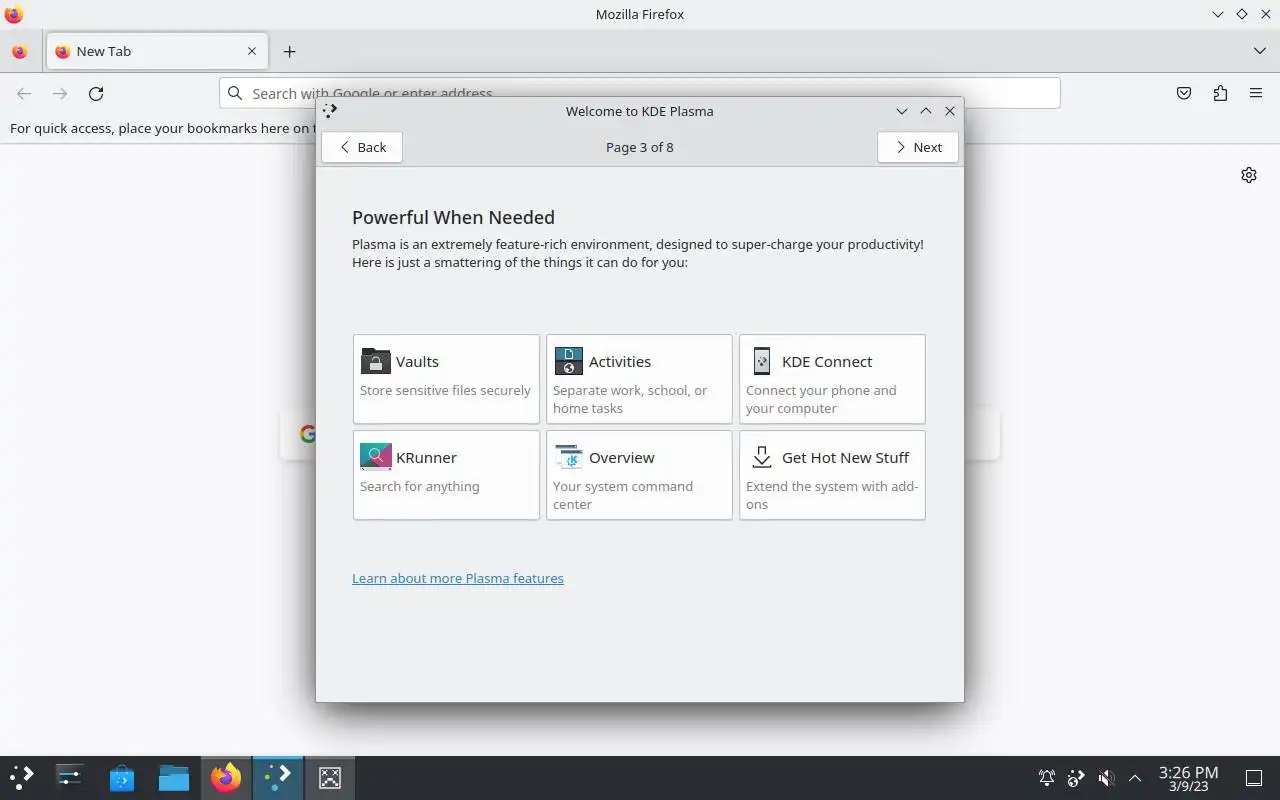1280x800 pixels.
Task: Close the New Tab tab
Action: coord(252,51)
